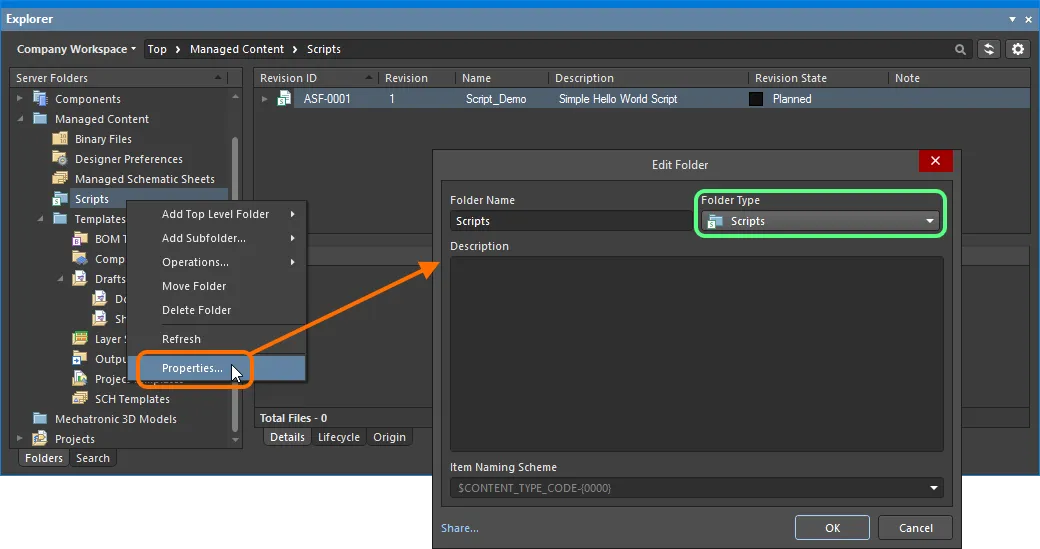This screenshot has width=1040, height=549.
Task: Click the Project Templates folder icon
Action: click(x=80, y=379)
